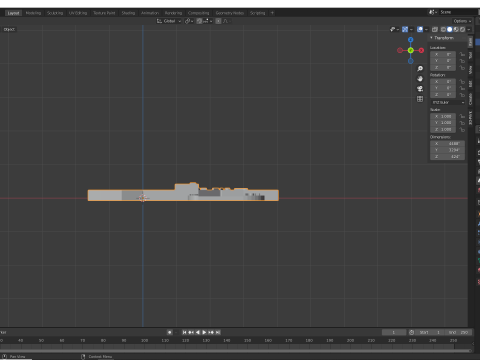Toggle the camera view icon
The height and width of the screenshot is (360, 480).
point(420,89)
